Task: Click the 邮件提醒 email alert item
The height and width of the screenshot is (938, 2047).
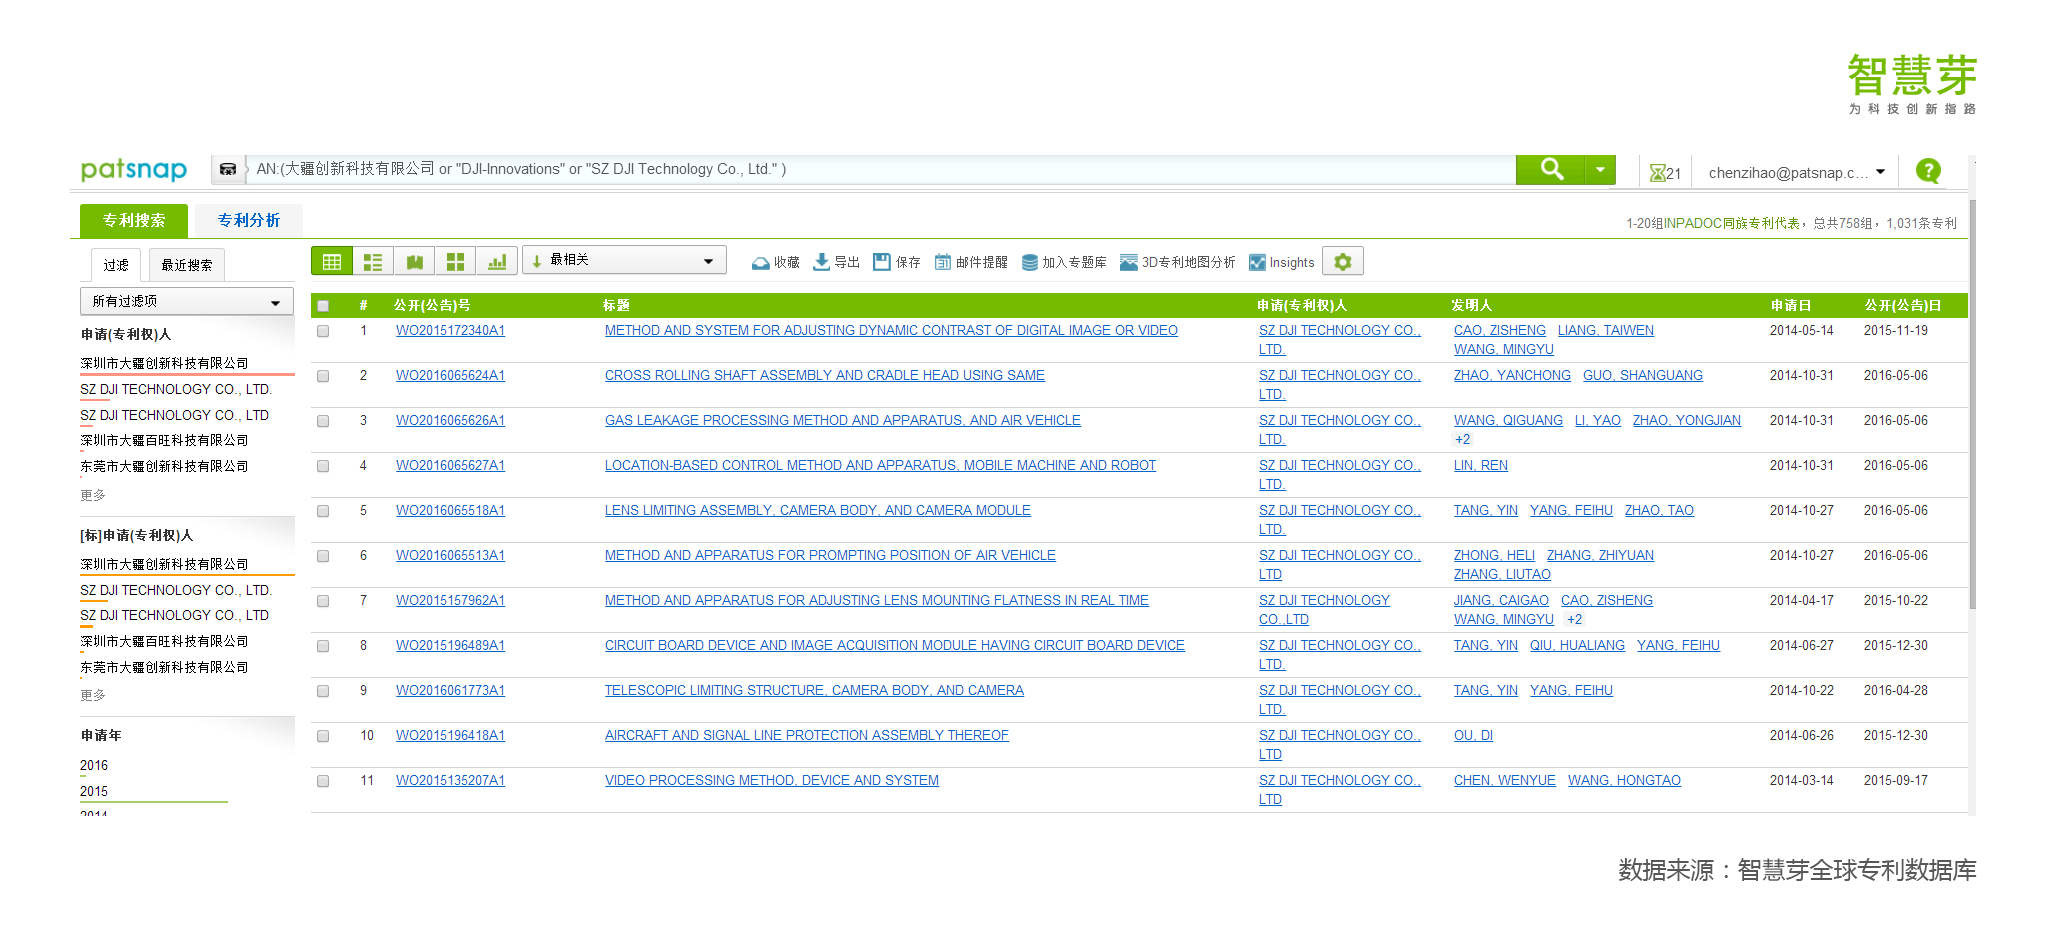Action: [x=971, y=262]
